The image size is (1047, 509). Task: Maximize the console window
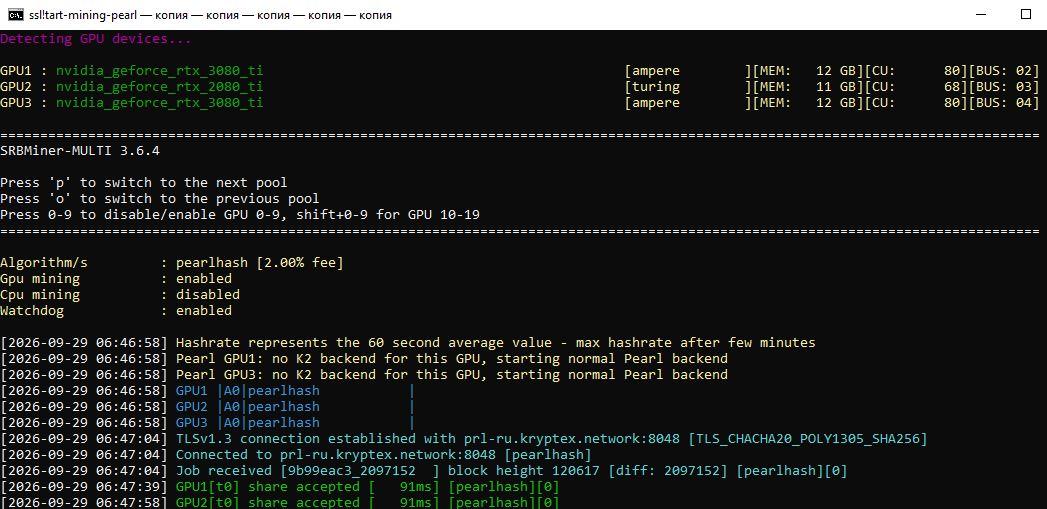[1026, 15]
